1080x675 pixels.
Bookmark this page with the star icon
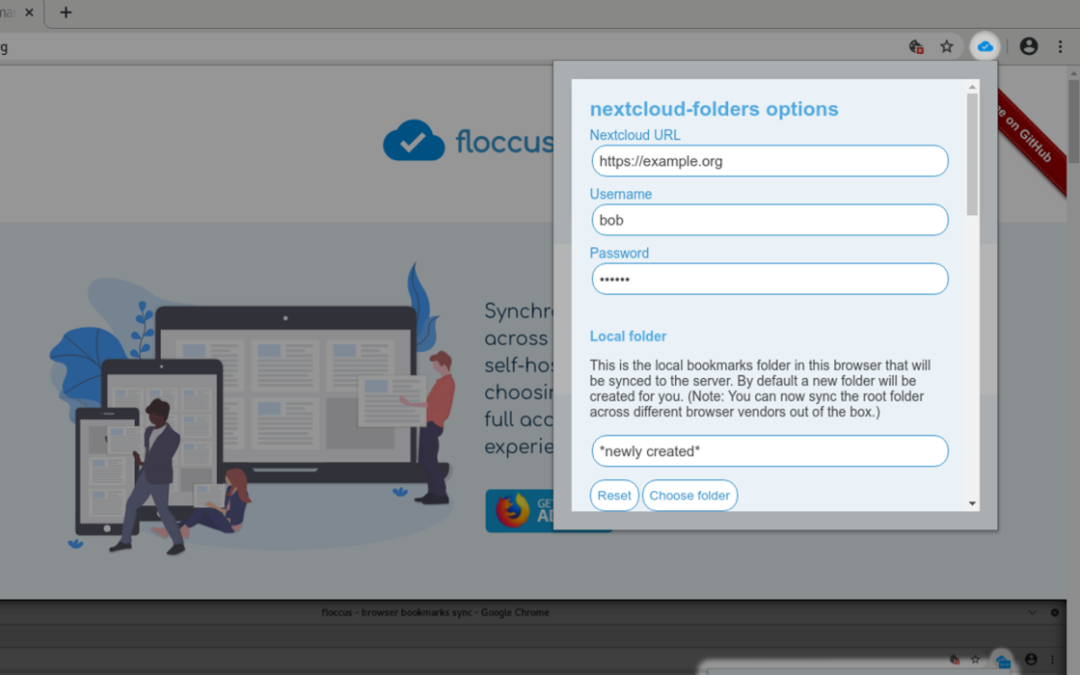[946, 47]
